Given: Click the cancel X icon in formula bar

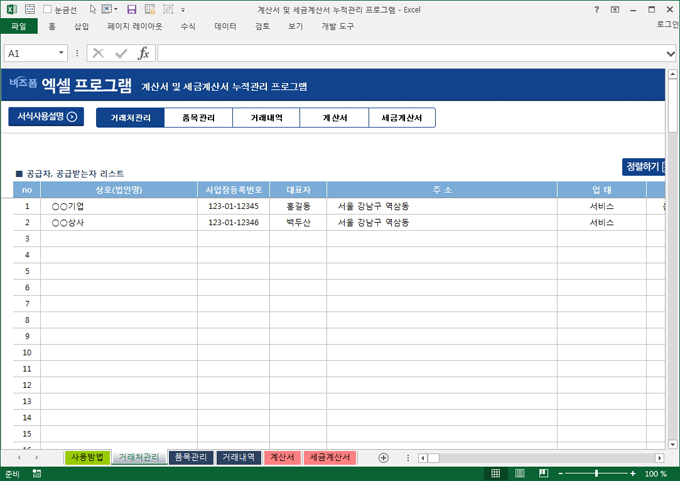Looking at the screenshot, I should coord(98,53).
